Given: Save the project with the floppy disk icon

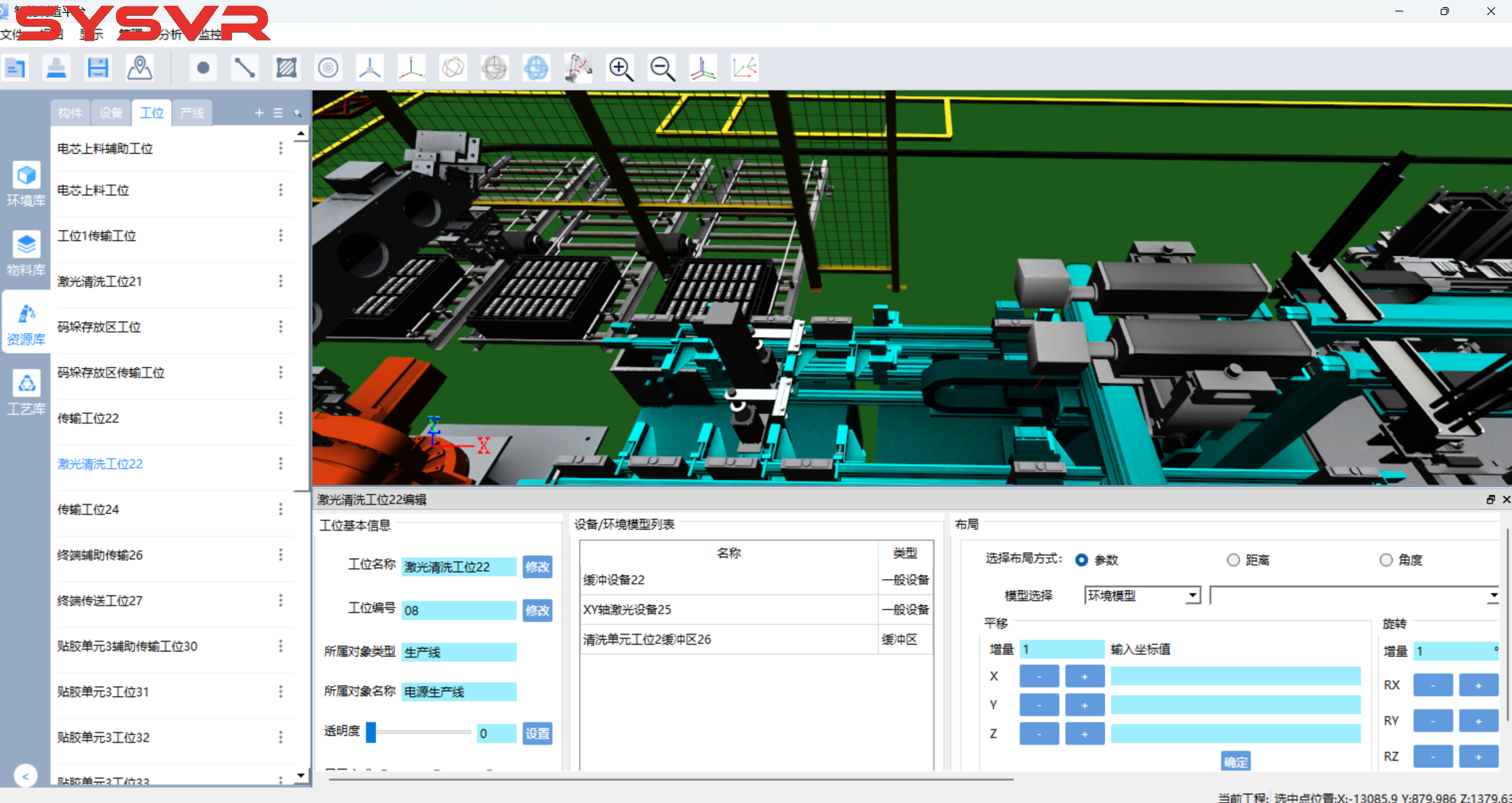Looking at the screenshot, I should pyautogui.click(x=98, y=68).
